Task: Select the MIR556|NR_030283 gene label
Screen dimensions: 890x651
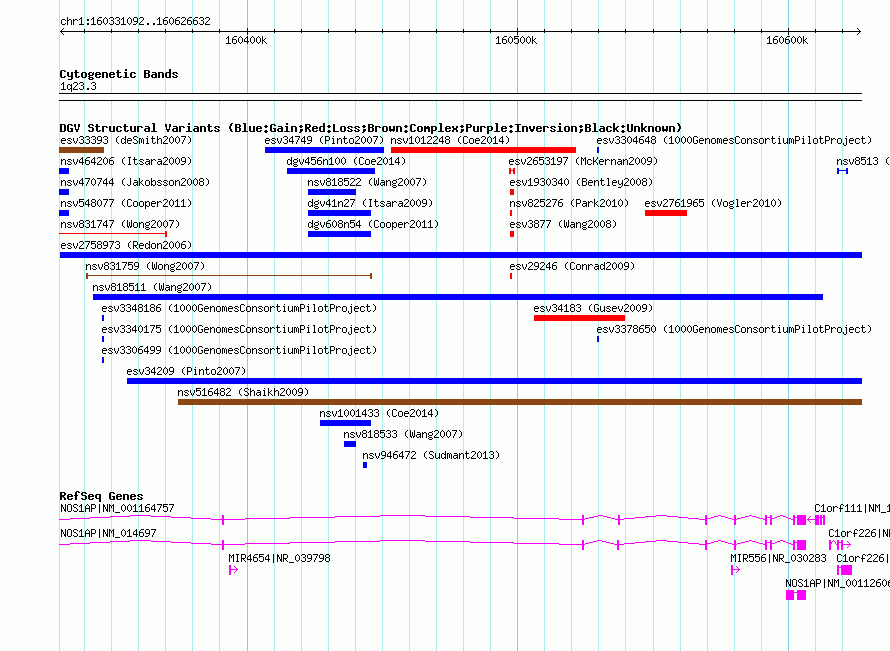Action: [x=778, y=558]
